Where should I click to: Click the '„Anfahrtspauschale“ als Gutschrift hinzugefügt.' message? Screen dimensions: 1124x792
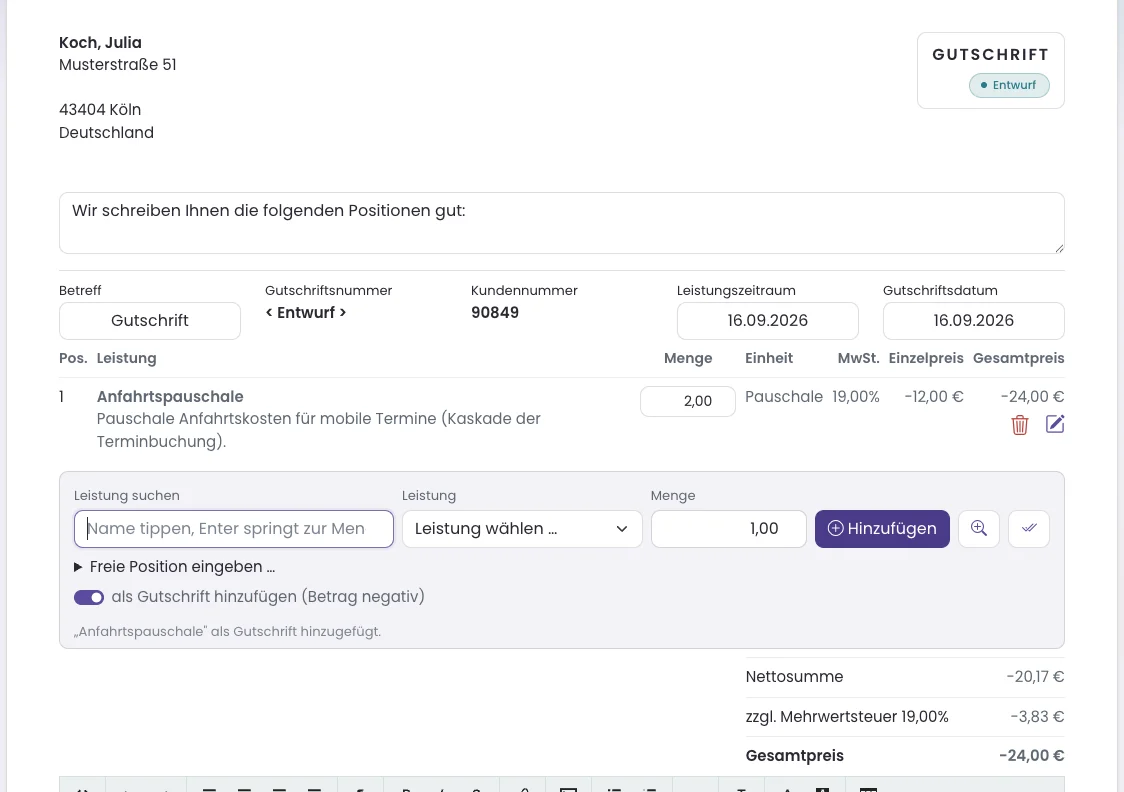(227, 631)
